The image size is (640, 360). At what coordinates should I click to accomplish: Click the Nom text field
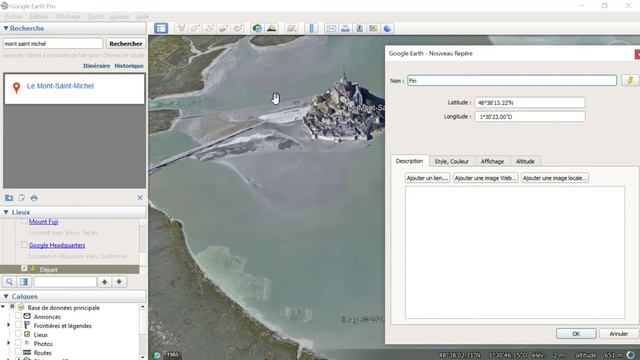click(x=512, y=81)
